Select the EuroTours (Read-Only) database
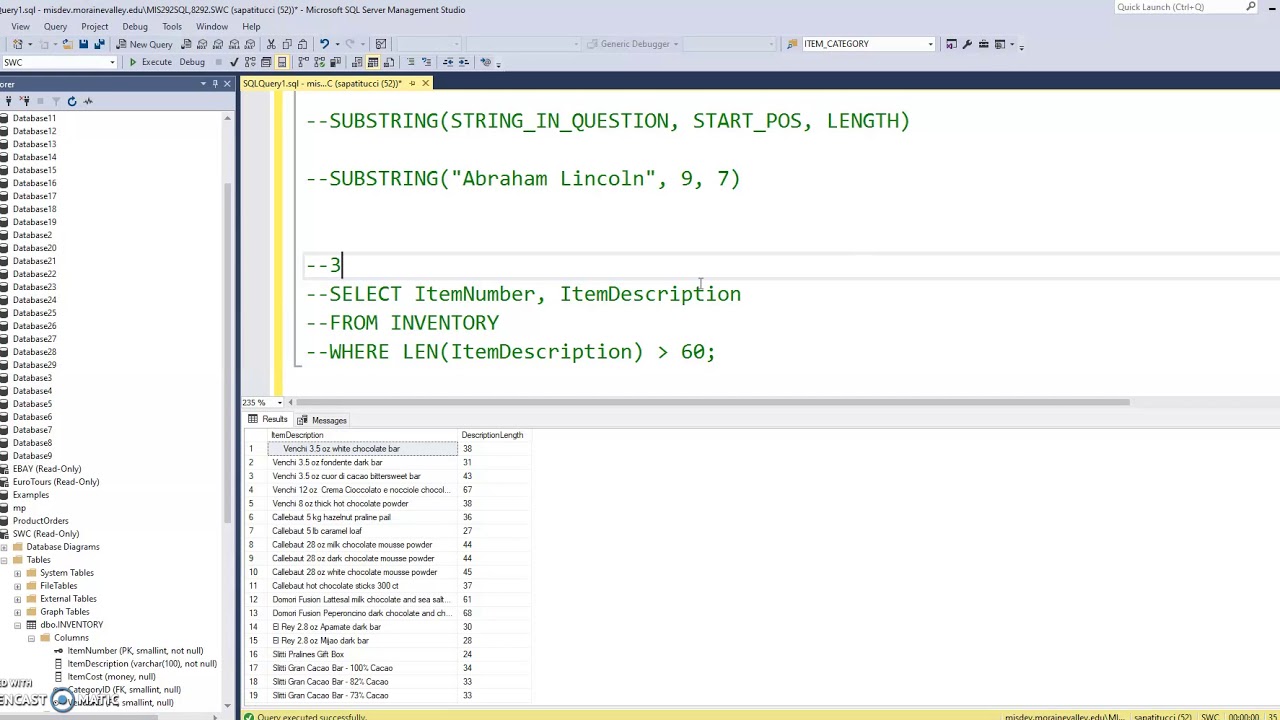1280x720 pixels. coord(56,482)
